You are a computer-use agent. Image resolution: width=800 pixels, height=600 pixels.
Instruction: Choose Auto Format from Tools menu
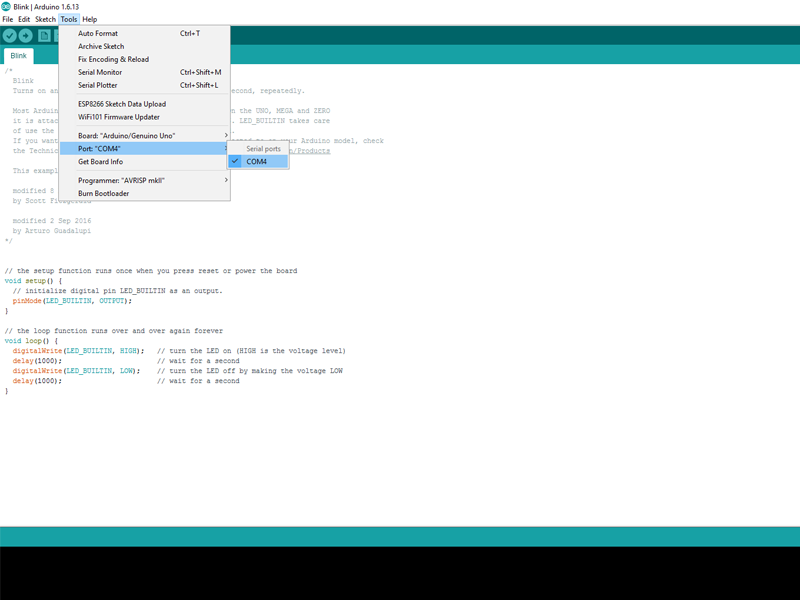[x=144, y=33]
